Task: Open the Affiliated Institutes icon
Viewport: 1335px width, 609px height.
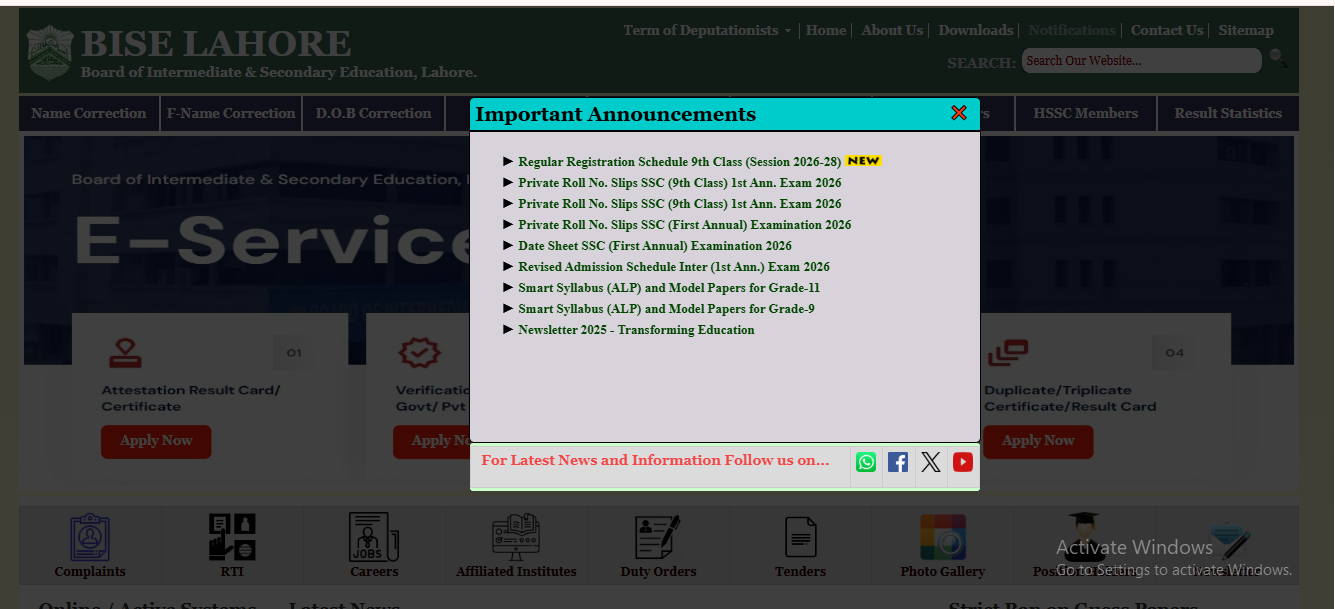Action: [516, 537]
